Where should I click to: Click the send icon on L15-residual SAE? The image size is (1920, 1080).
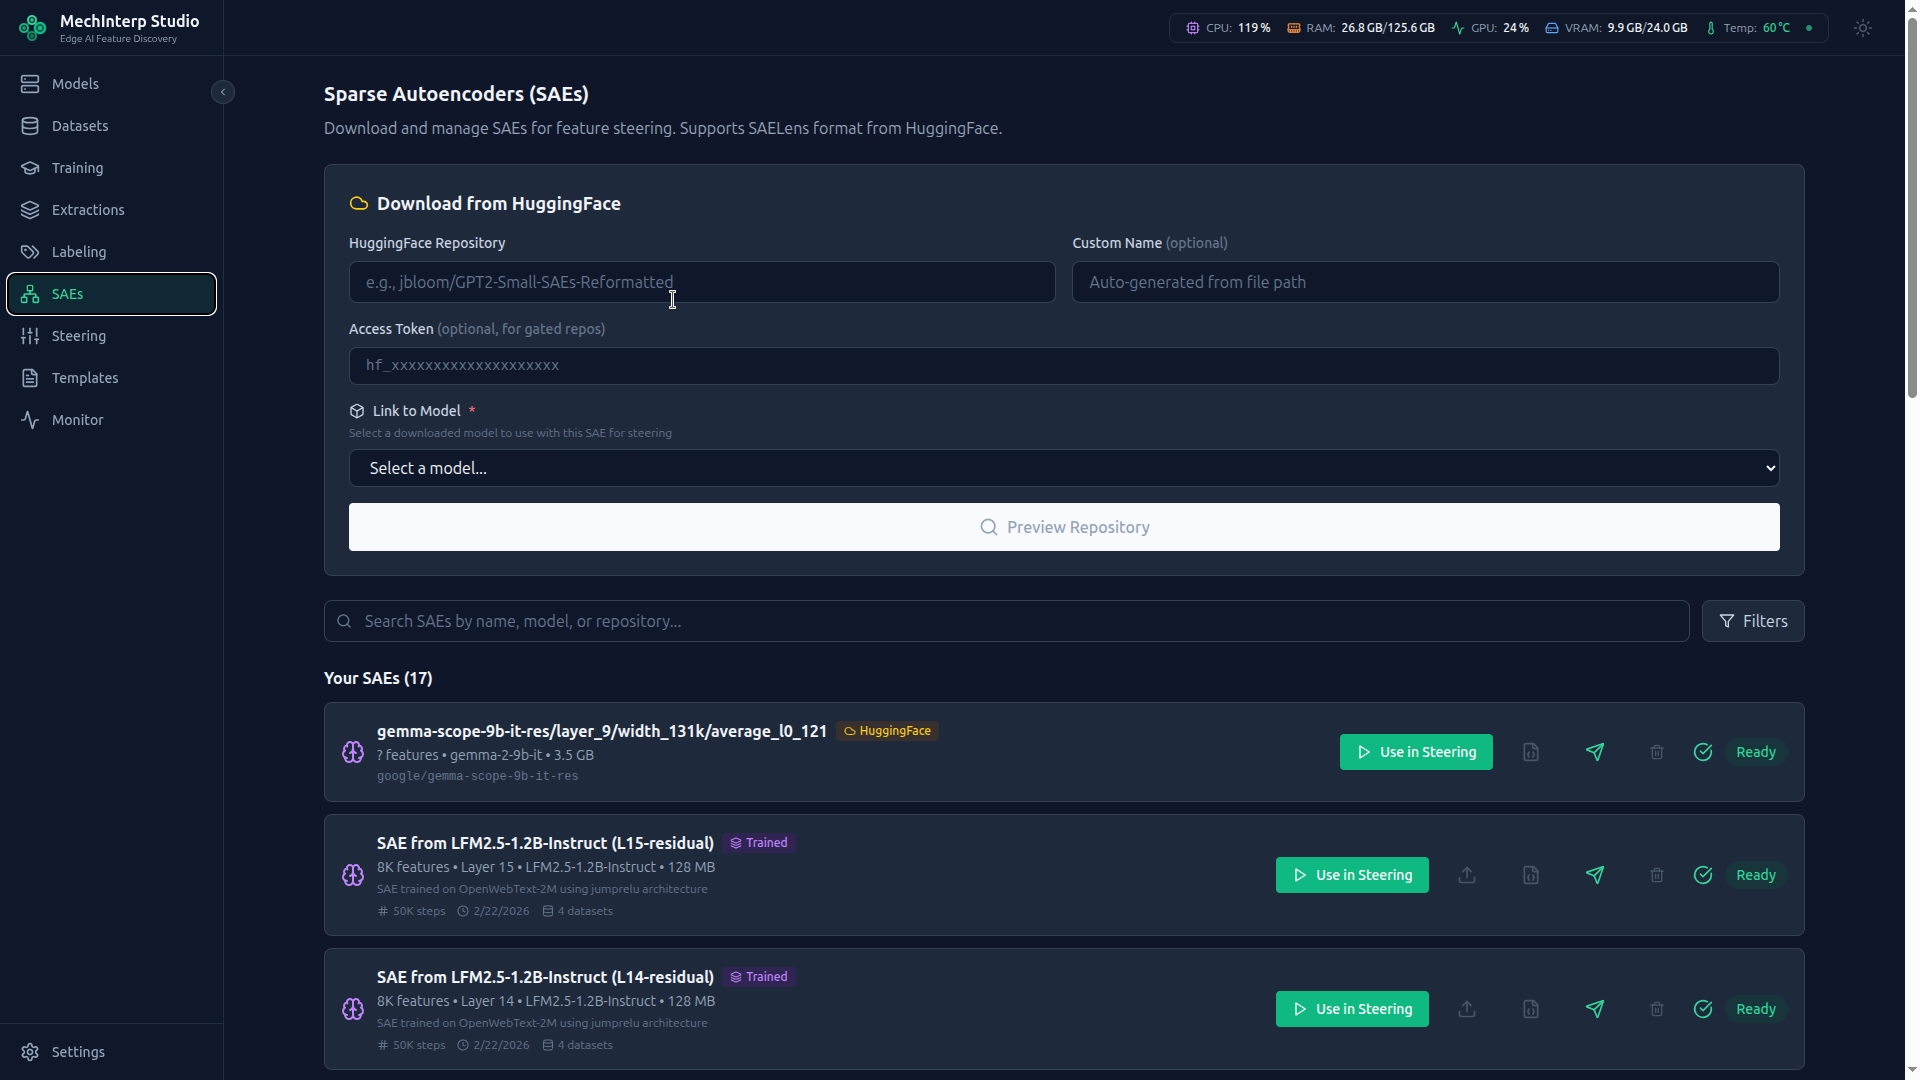(x=1595, y=875)
